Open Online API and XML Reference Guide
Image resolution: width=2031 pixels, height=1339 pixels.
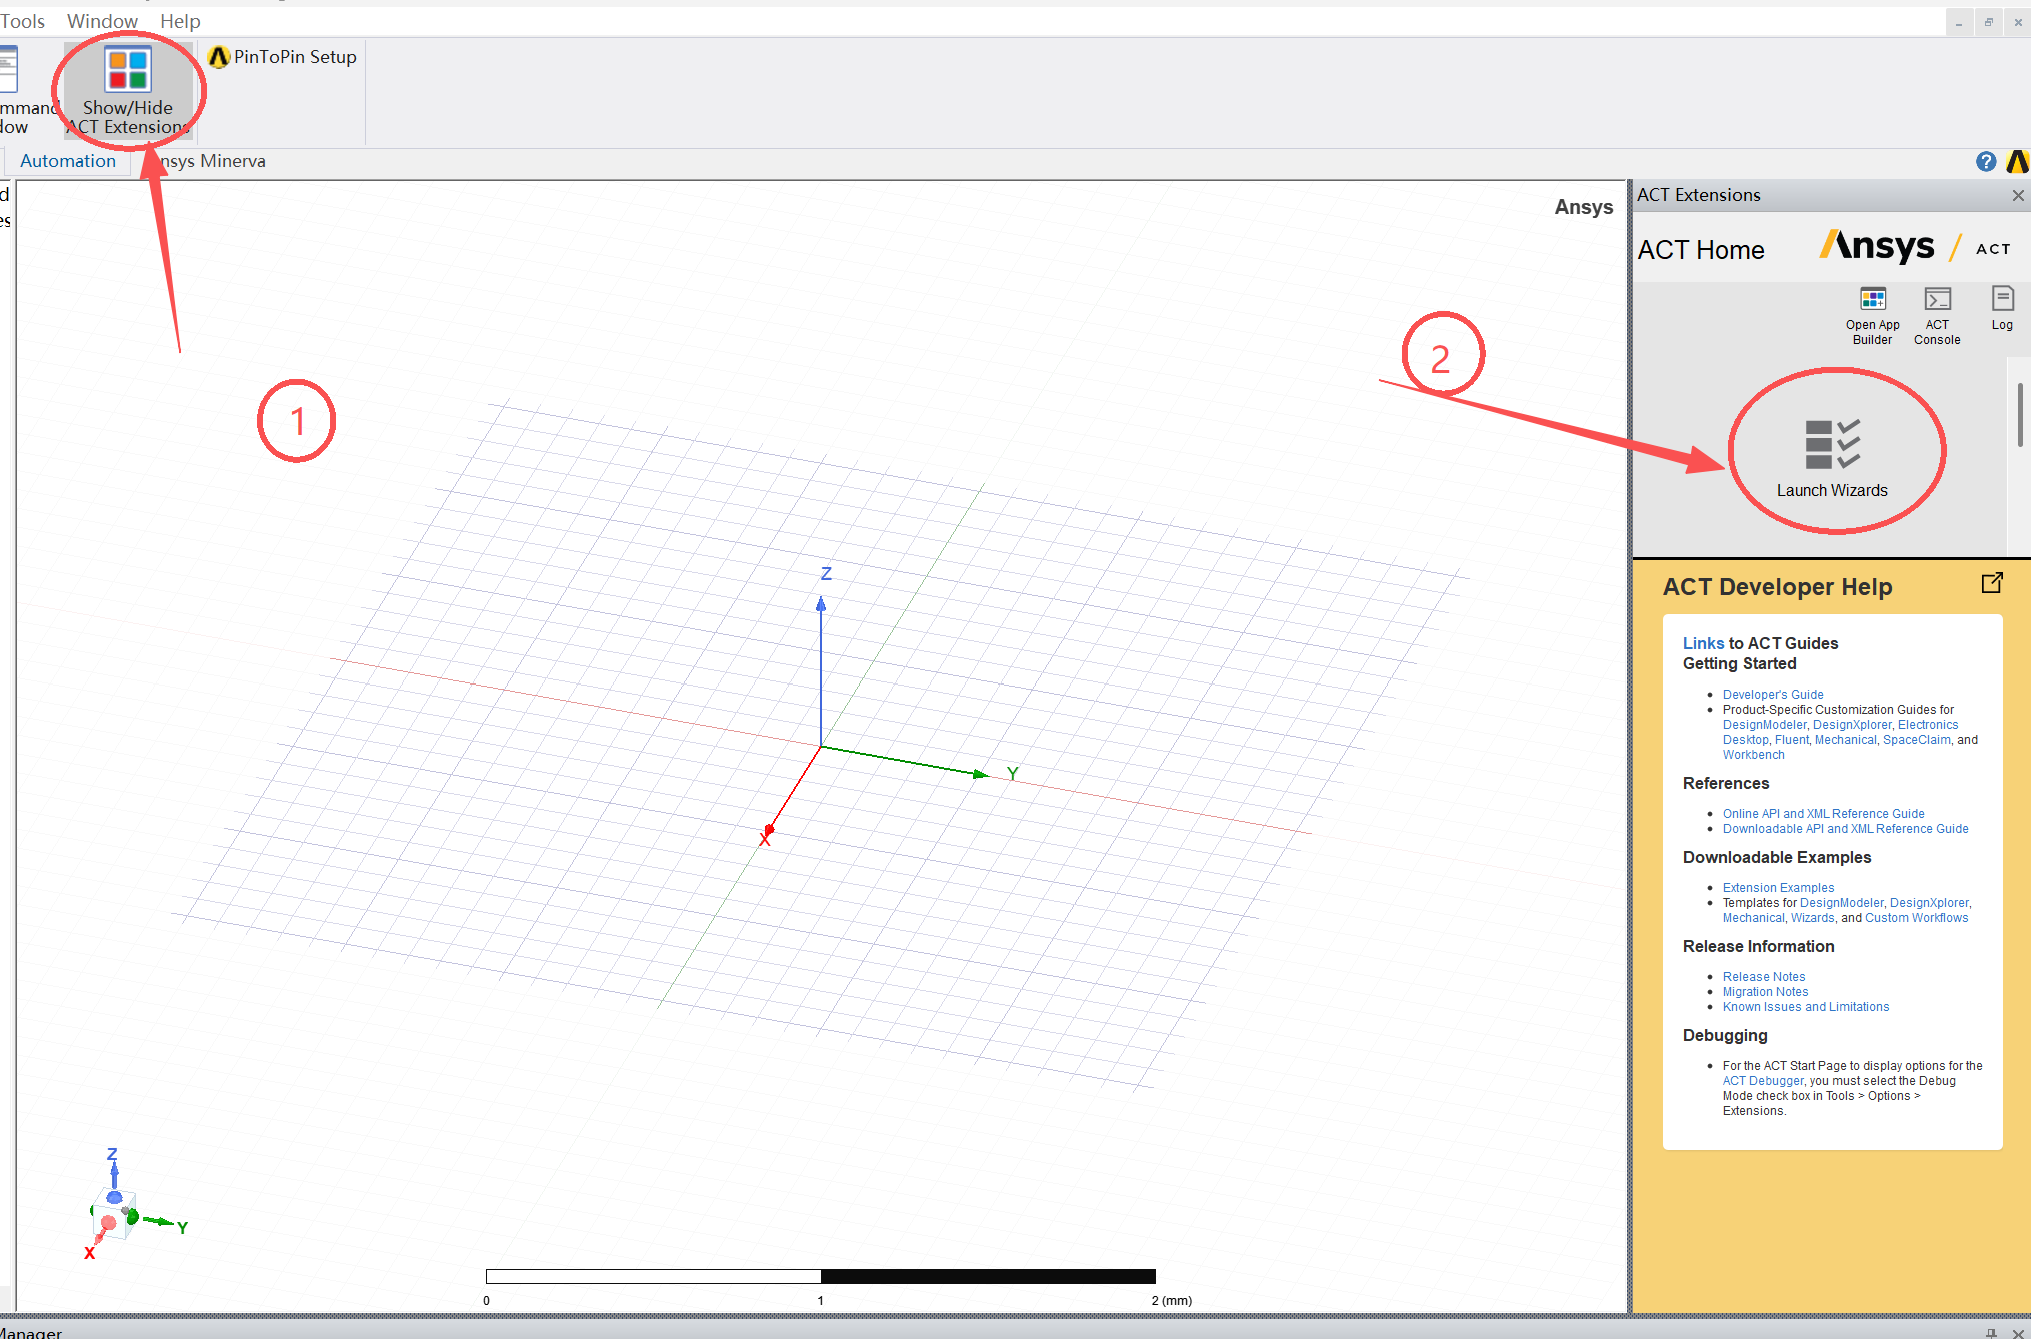click(x=1823, y=814)
